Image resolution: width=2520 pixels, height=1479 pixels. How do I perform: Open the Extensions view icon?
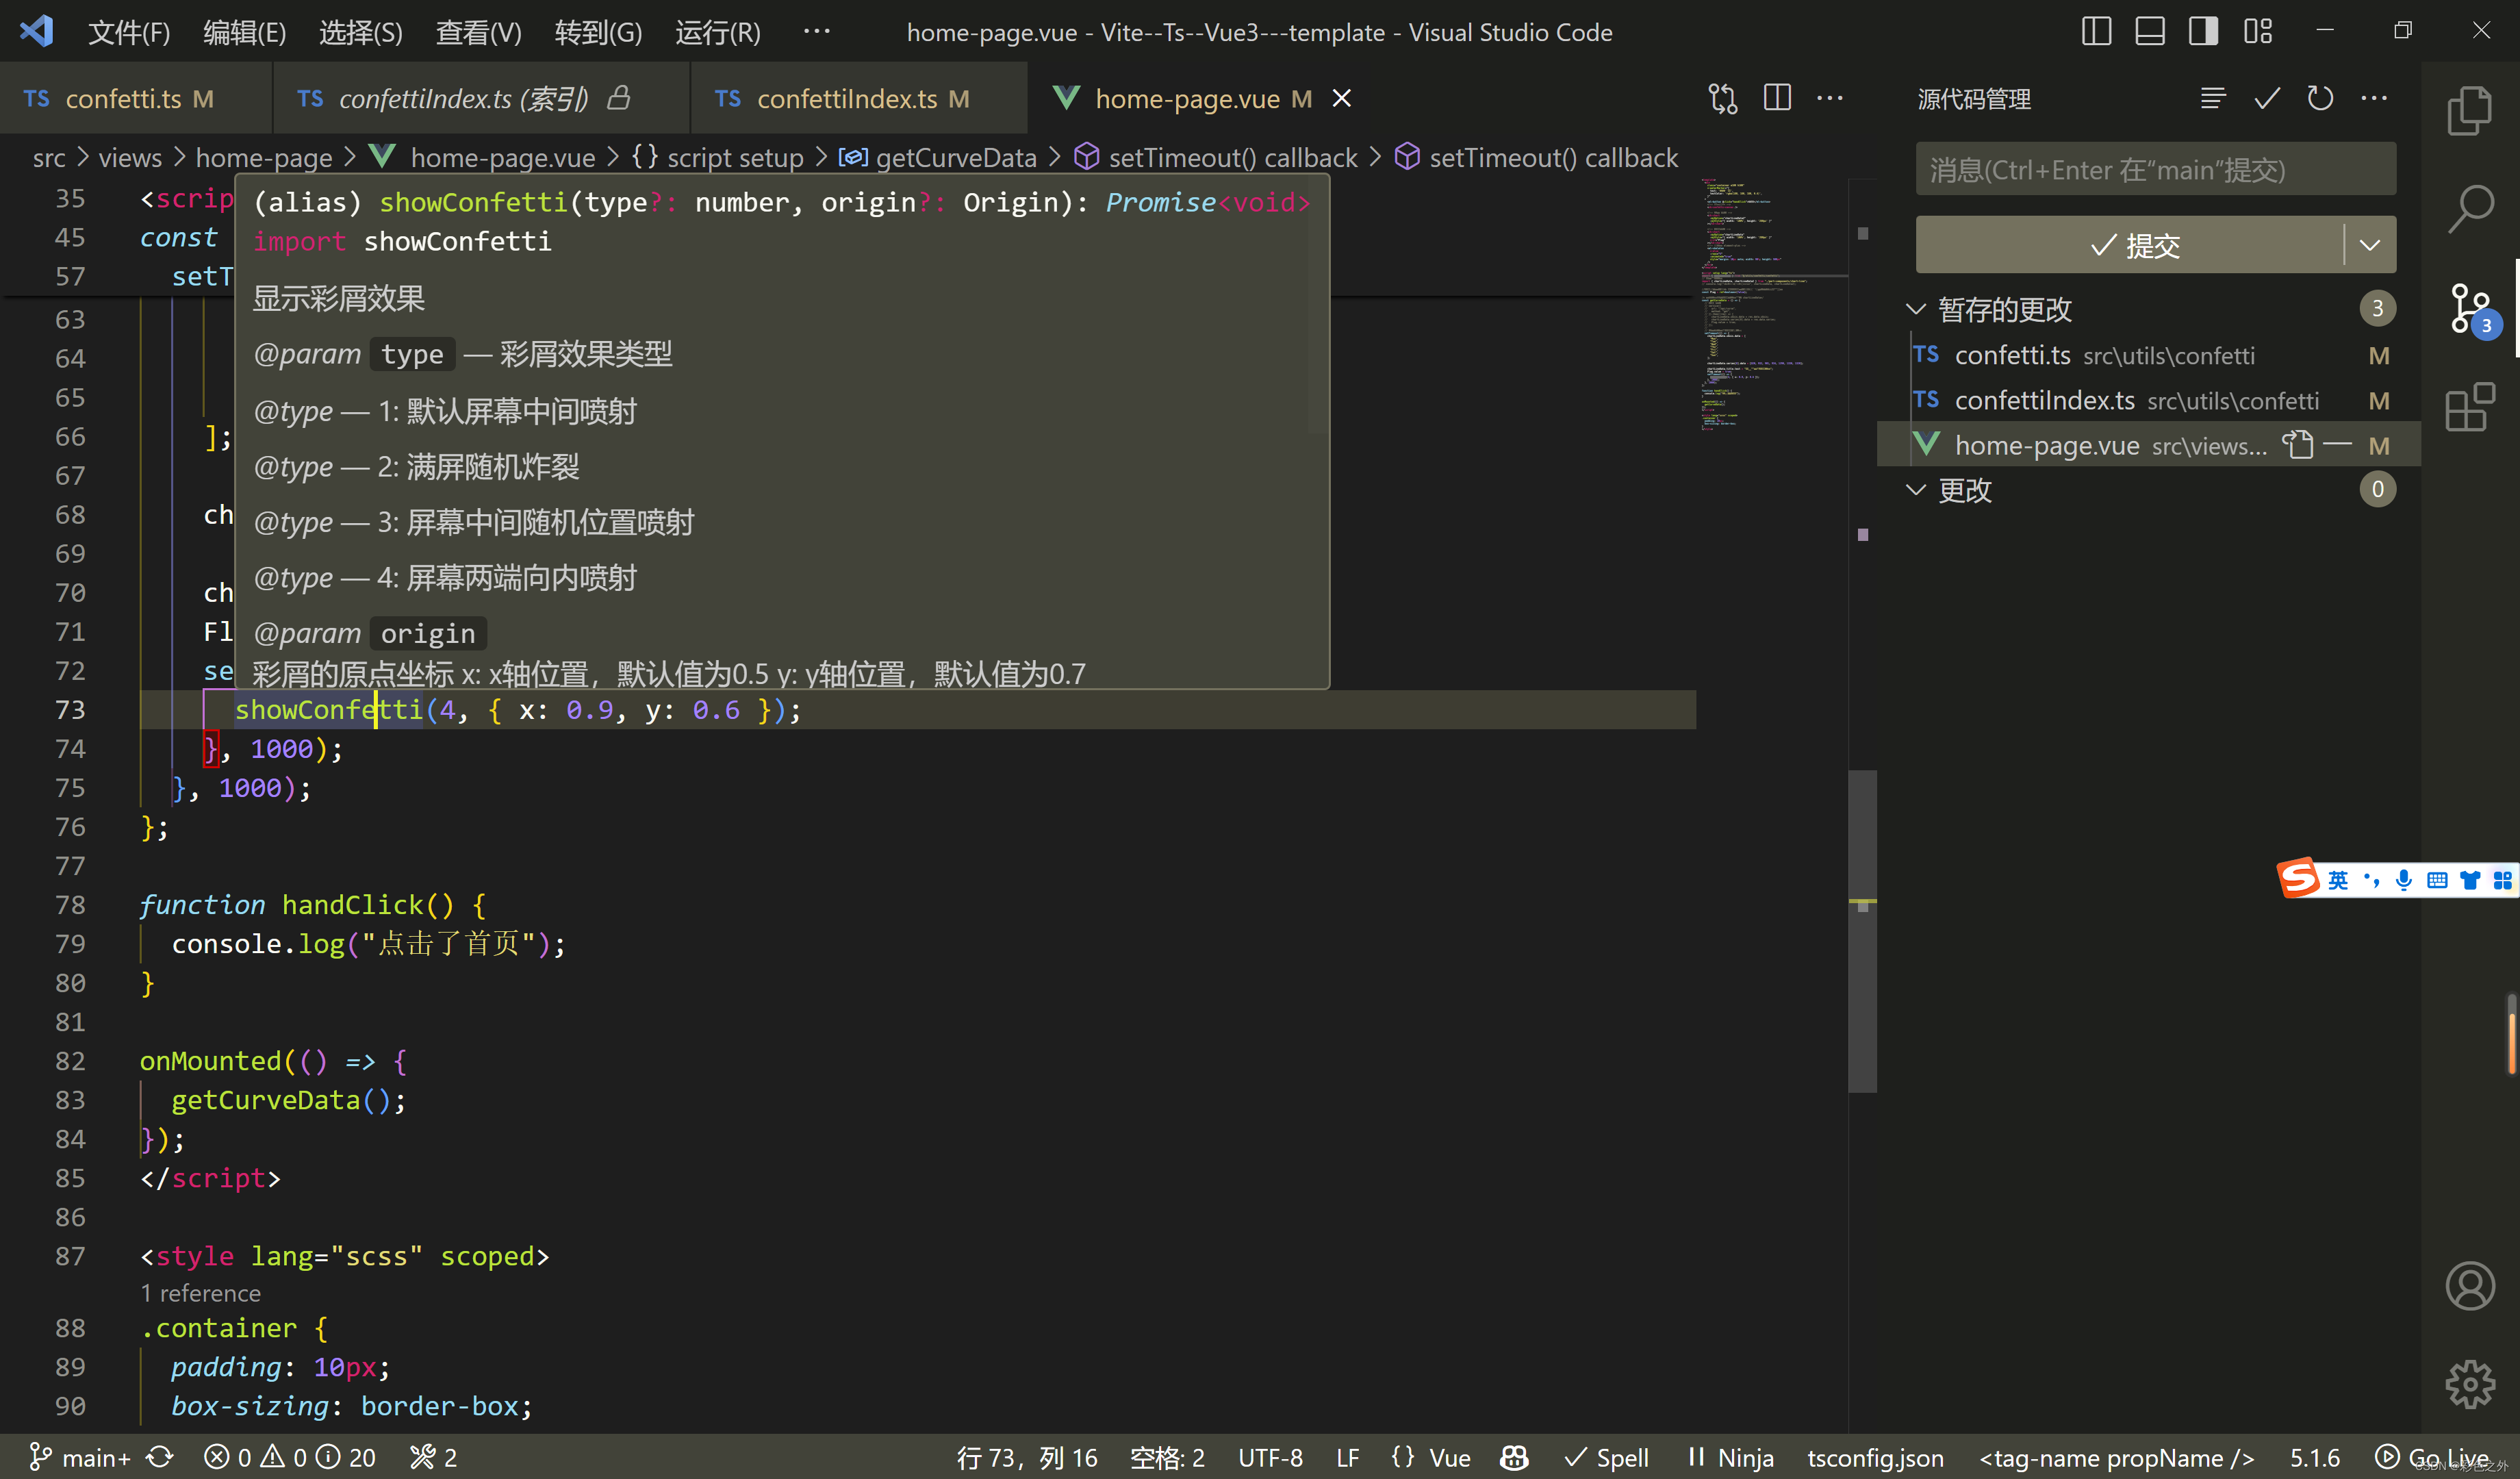pyautogui.click(x=2469, y=407)
